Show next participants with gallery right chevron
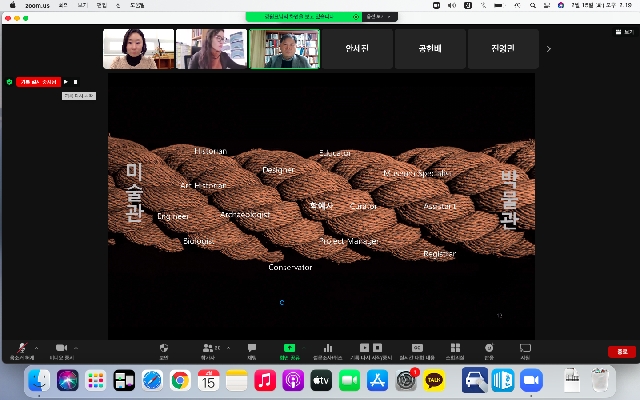640x400 pixels. point(548,48)
